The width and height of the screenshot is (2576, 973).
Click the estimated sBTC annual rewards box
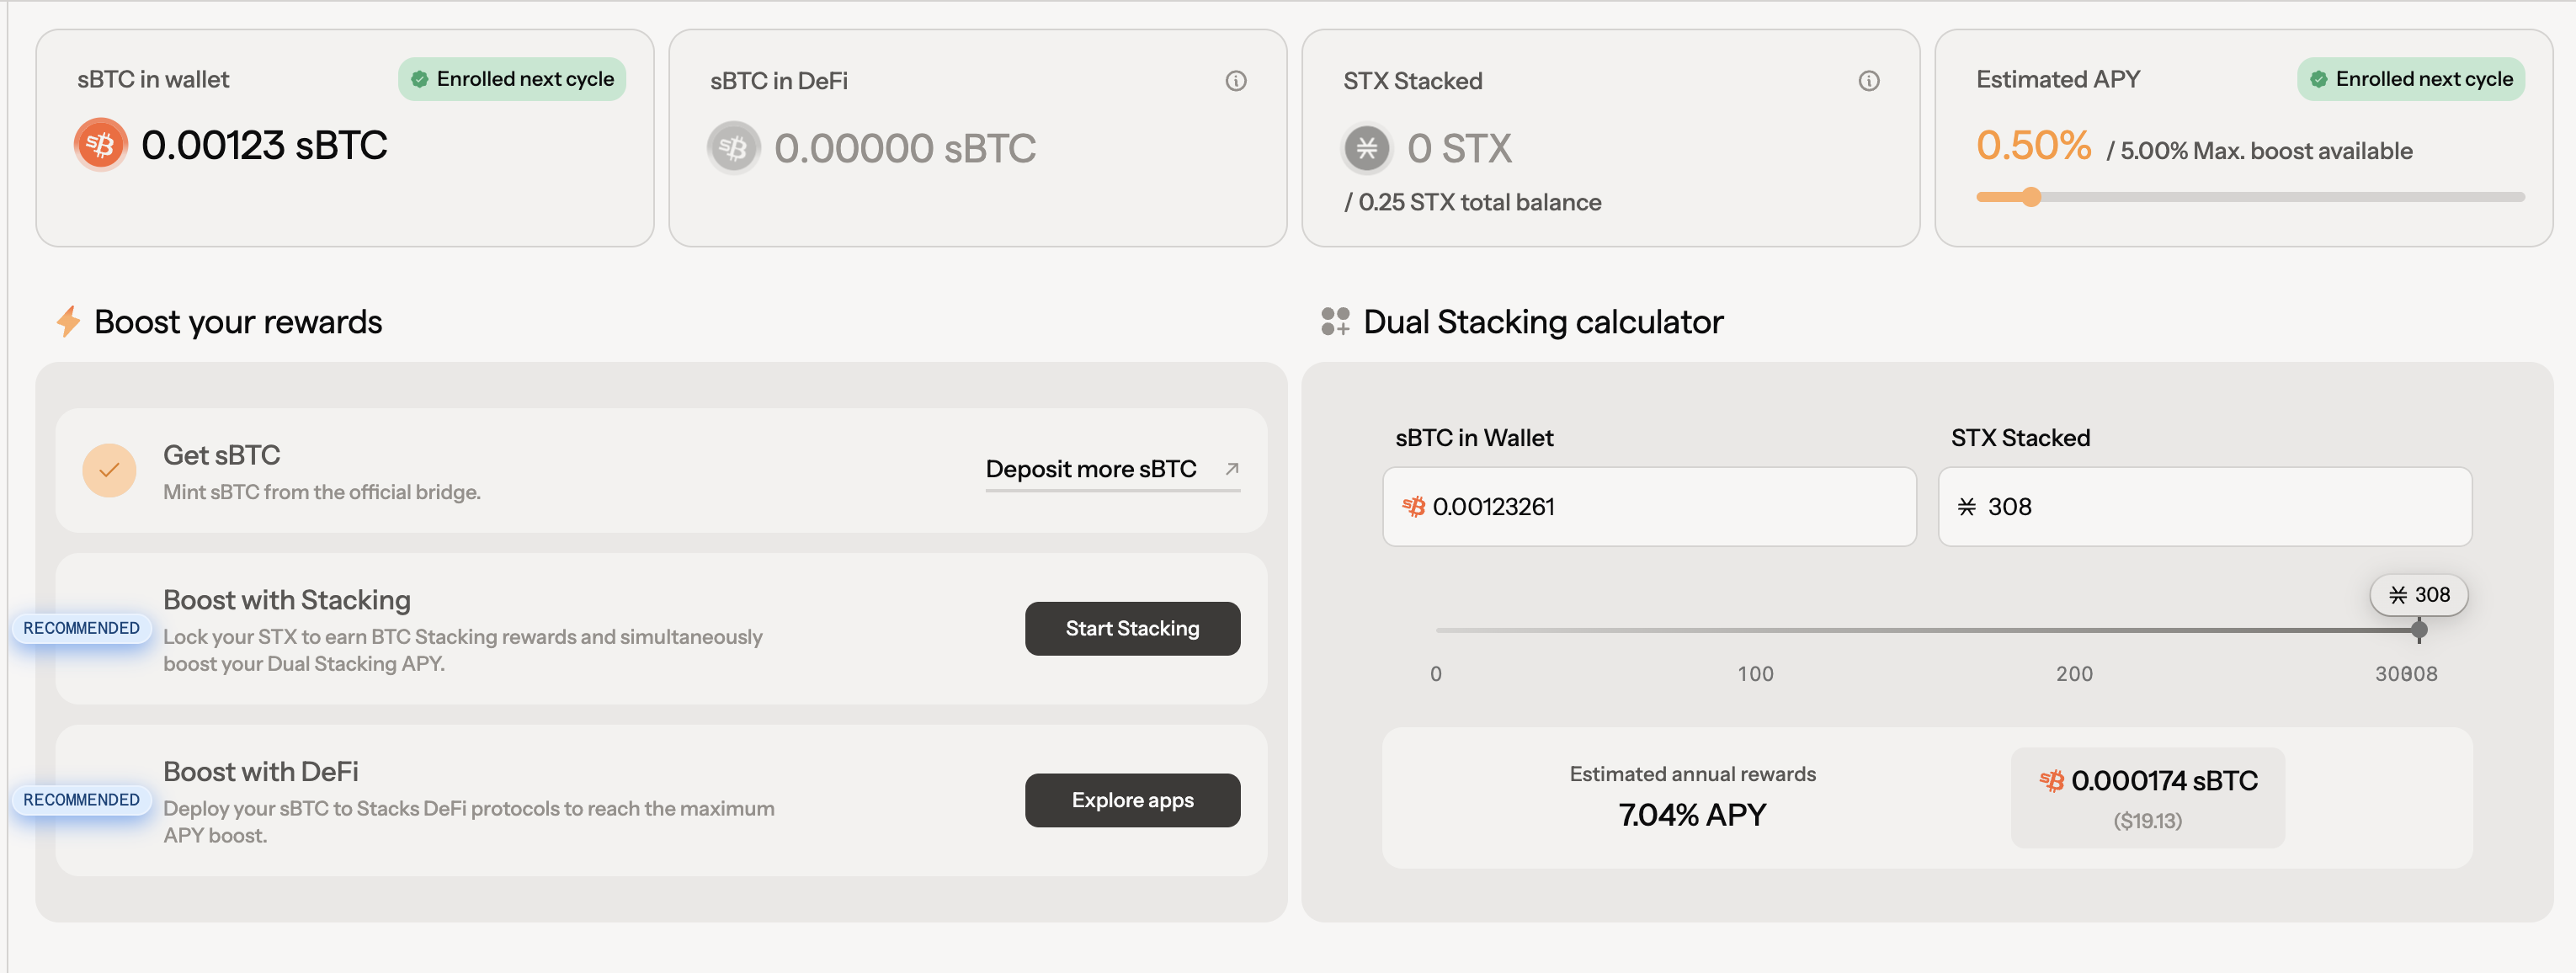point(2147,797)
